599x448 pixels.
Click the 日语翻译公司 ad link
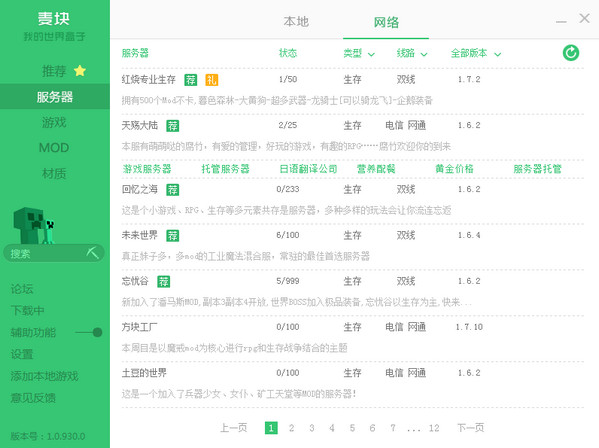tap(308, 169)
